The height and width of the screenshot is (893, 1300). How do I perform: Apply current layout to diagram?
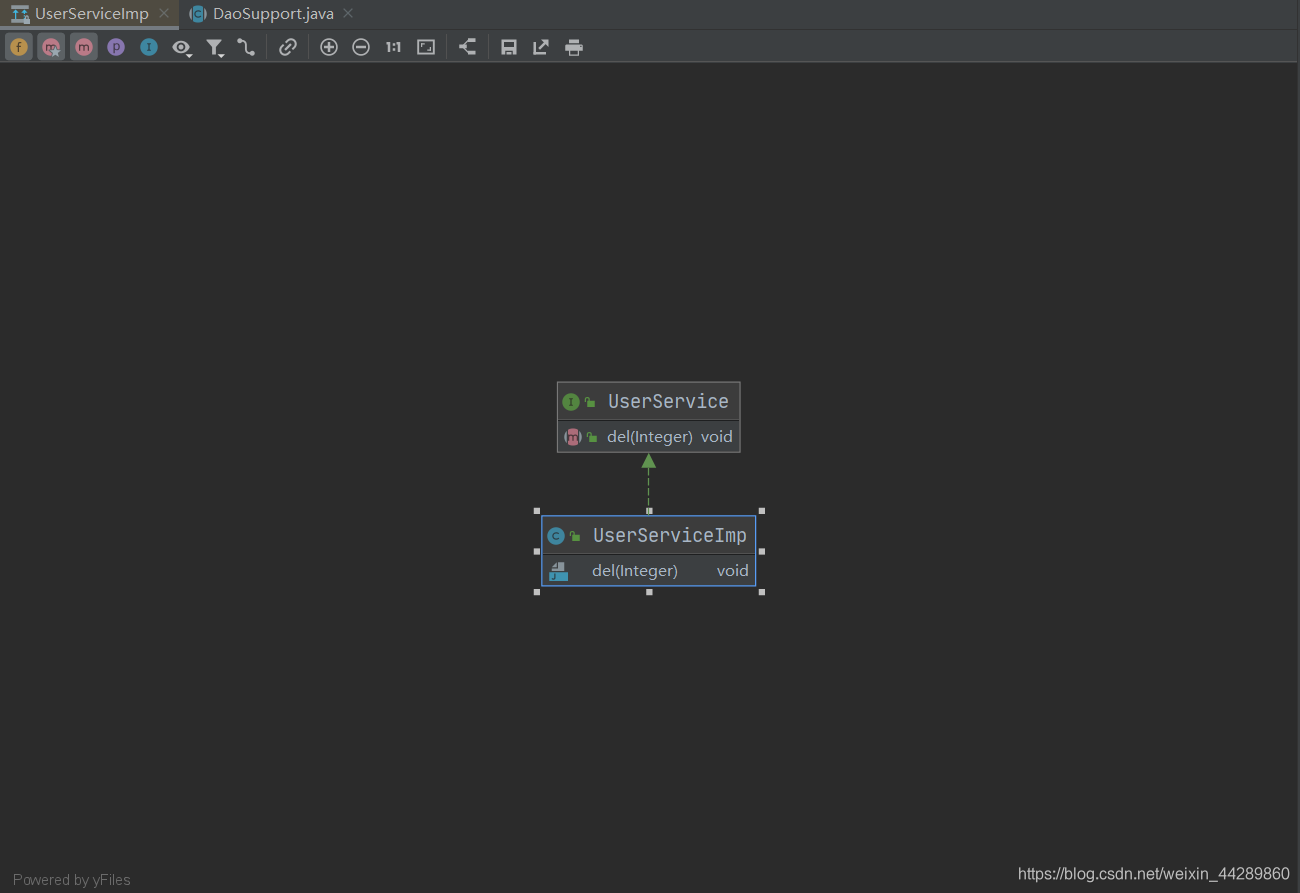[x=467, y=47]
